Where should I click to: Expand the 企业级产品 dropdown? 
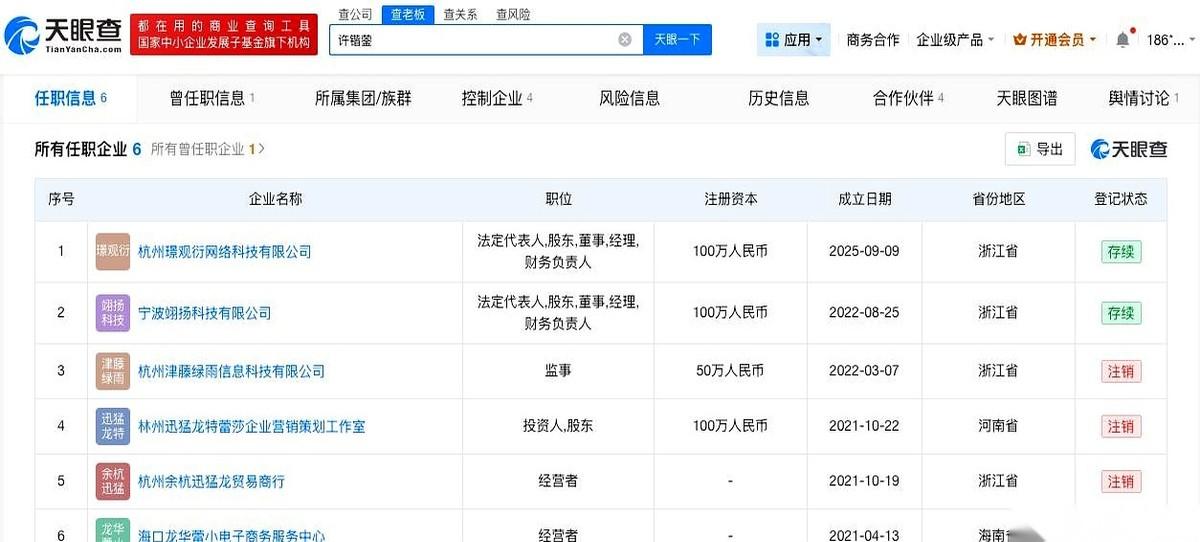click(x=955, y=40)
